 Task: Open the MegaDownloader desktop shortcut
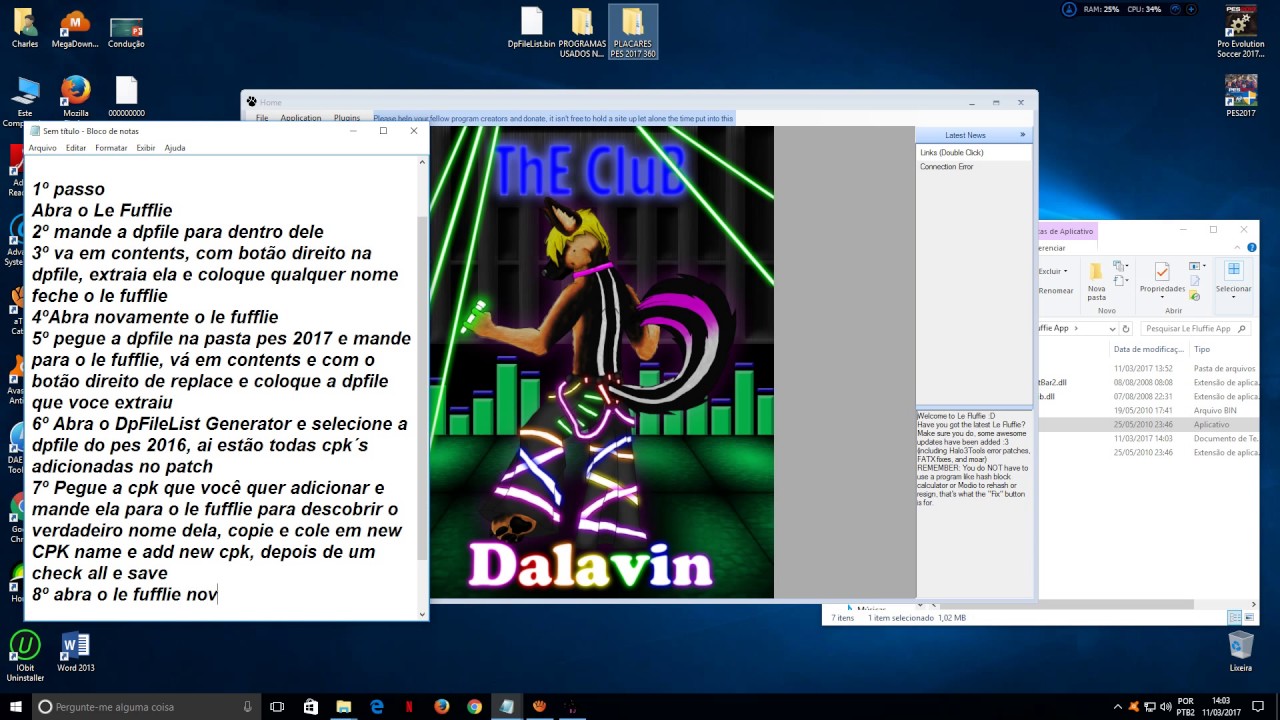(x=75, y=28)
